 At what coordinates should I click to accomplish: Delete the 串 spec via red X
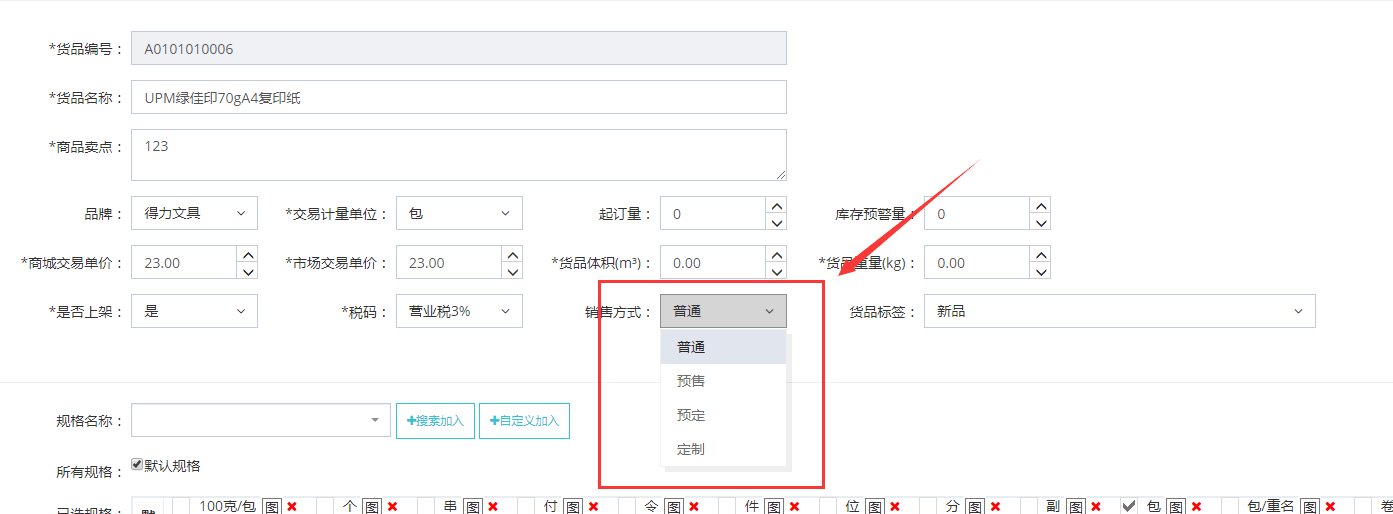pos(493,507)
